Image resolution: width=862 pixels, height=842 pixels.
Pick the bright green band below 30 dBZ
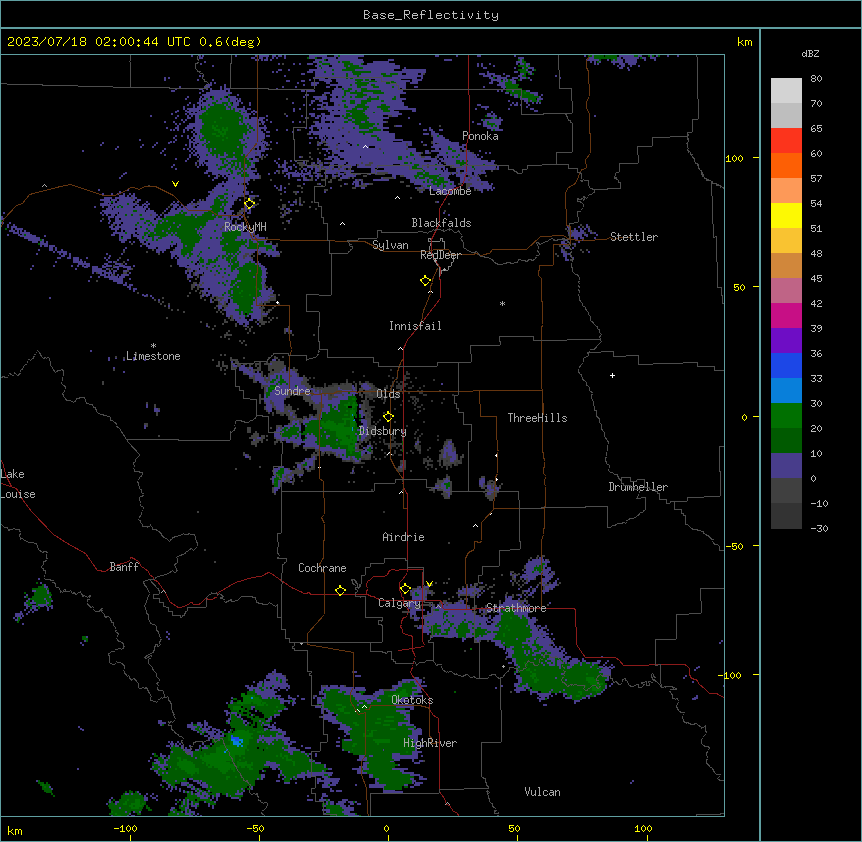point(786,416)
